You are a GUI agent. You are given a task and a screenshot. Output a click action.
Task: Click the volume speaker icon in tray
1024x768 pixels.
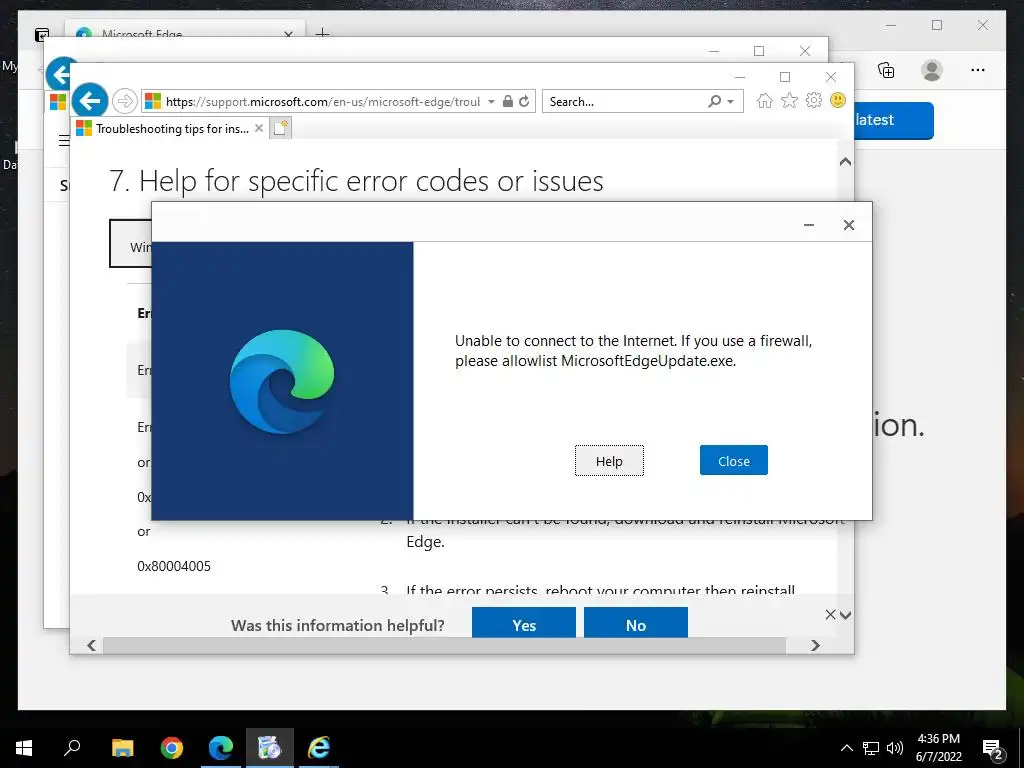[x=895, y=748]
